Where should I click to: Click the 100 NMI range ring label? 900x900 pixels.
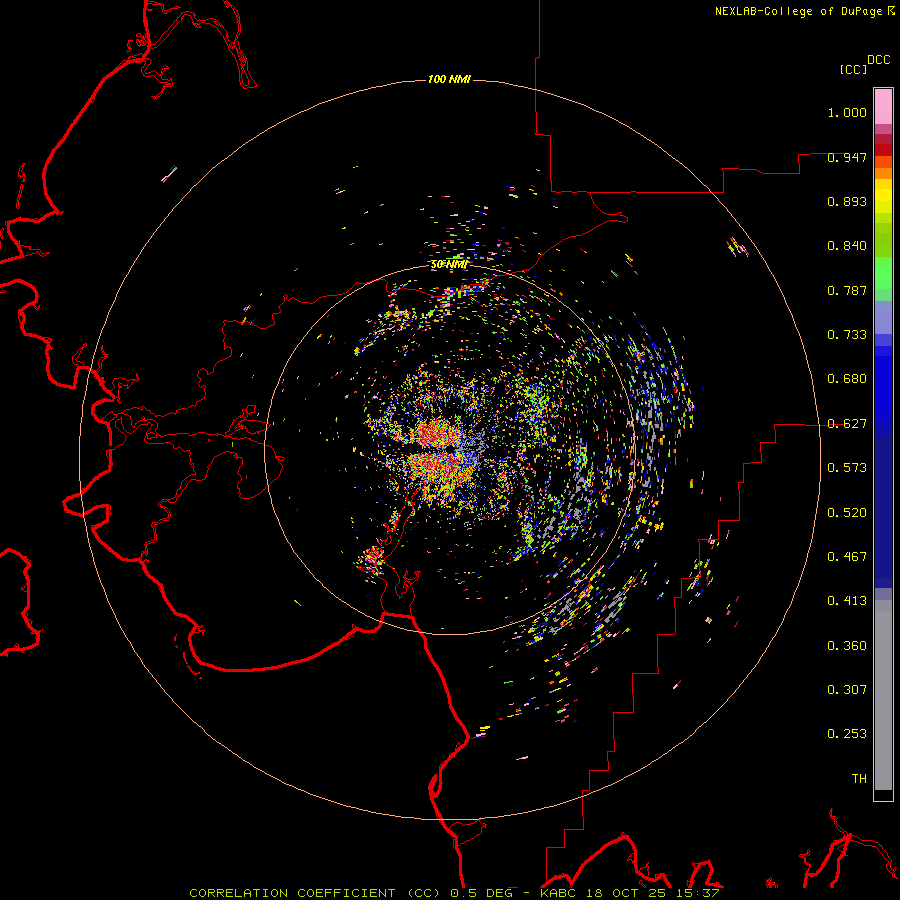(449, 79)
